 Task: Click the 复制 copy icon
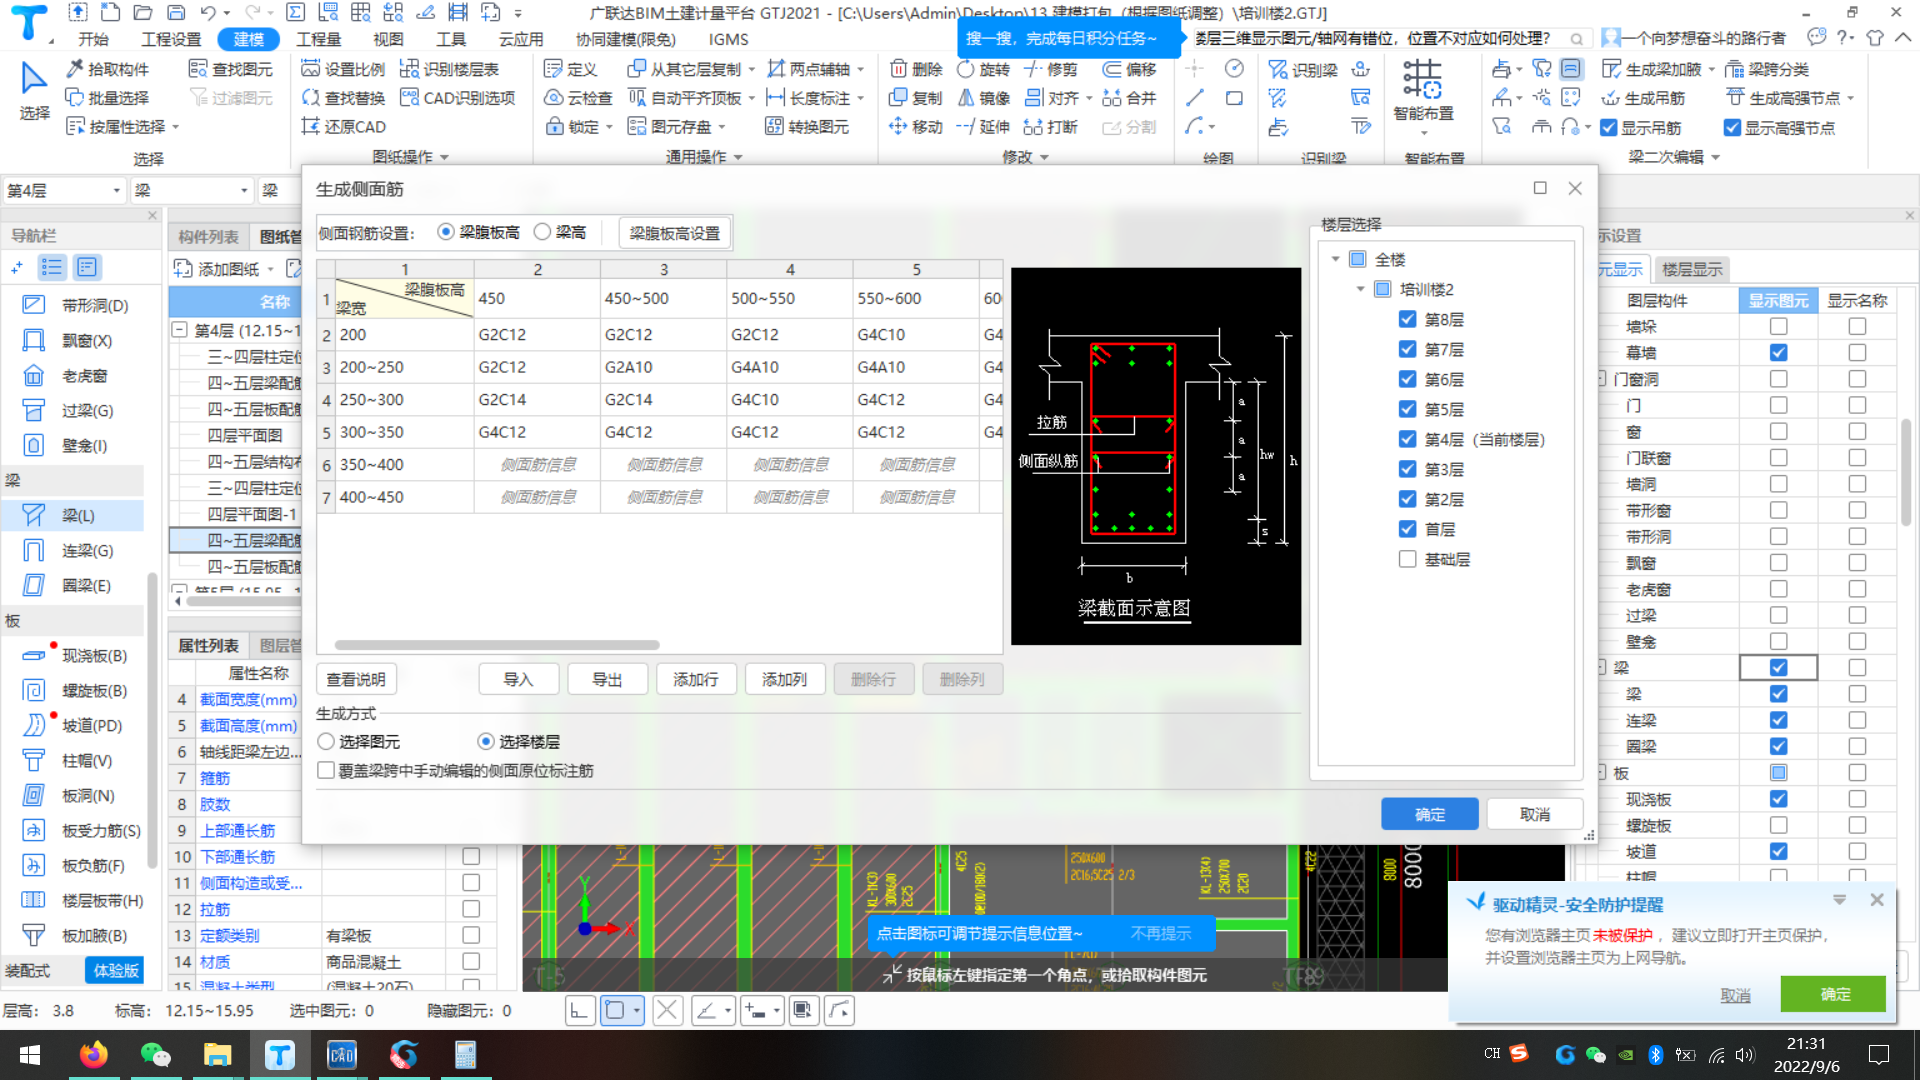click(x=898, y=98)
